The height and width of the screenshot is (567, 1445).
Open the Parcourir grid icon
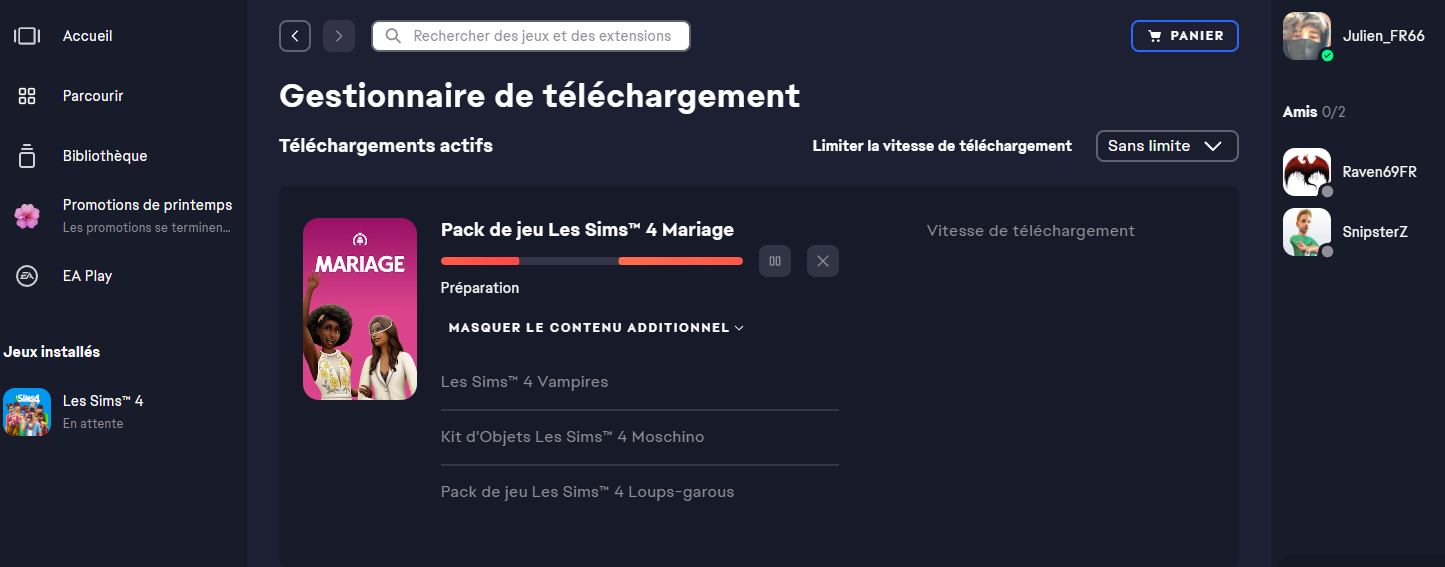coord(27,96)
